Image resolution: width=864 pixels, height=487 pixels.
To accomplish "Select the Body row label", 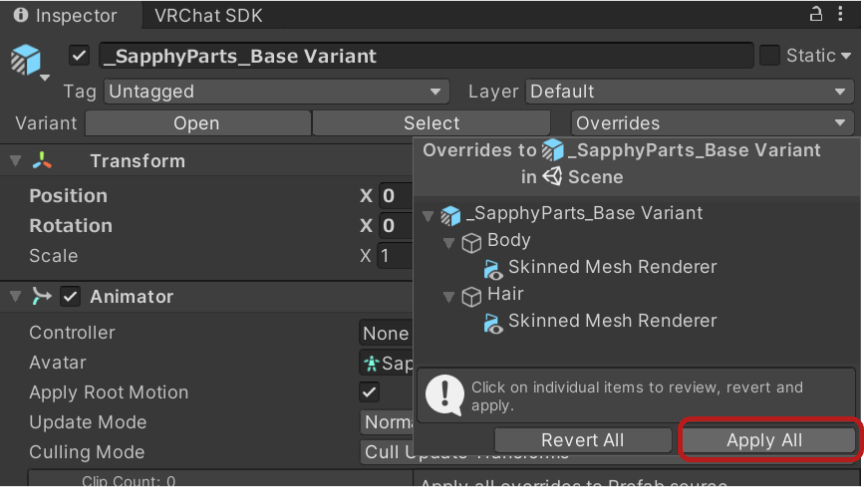I will 509,240.
